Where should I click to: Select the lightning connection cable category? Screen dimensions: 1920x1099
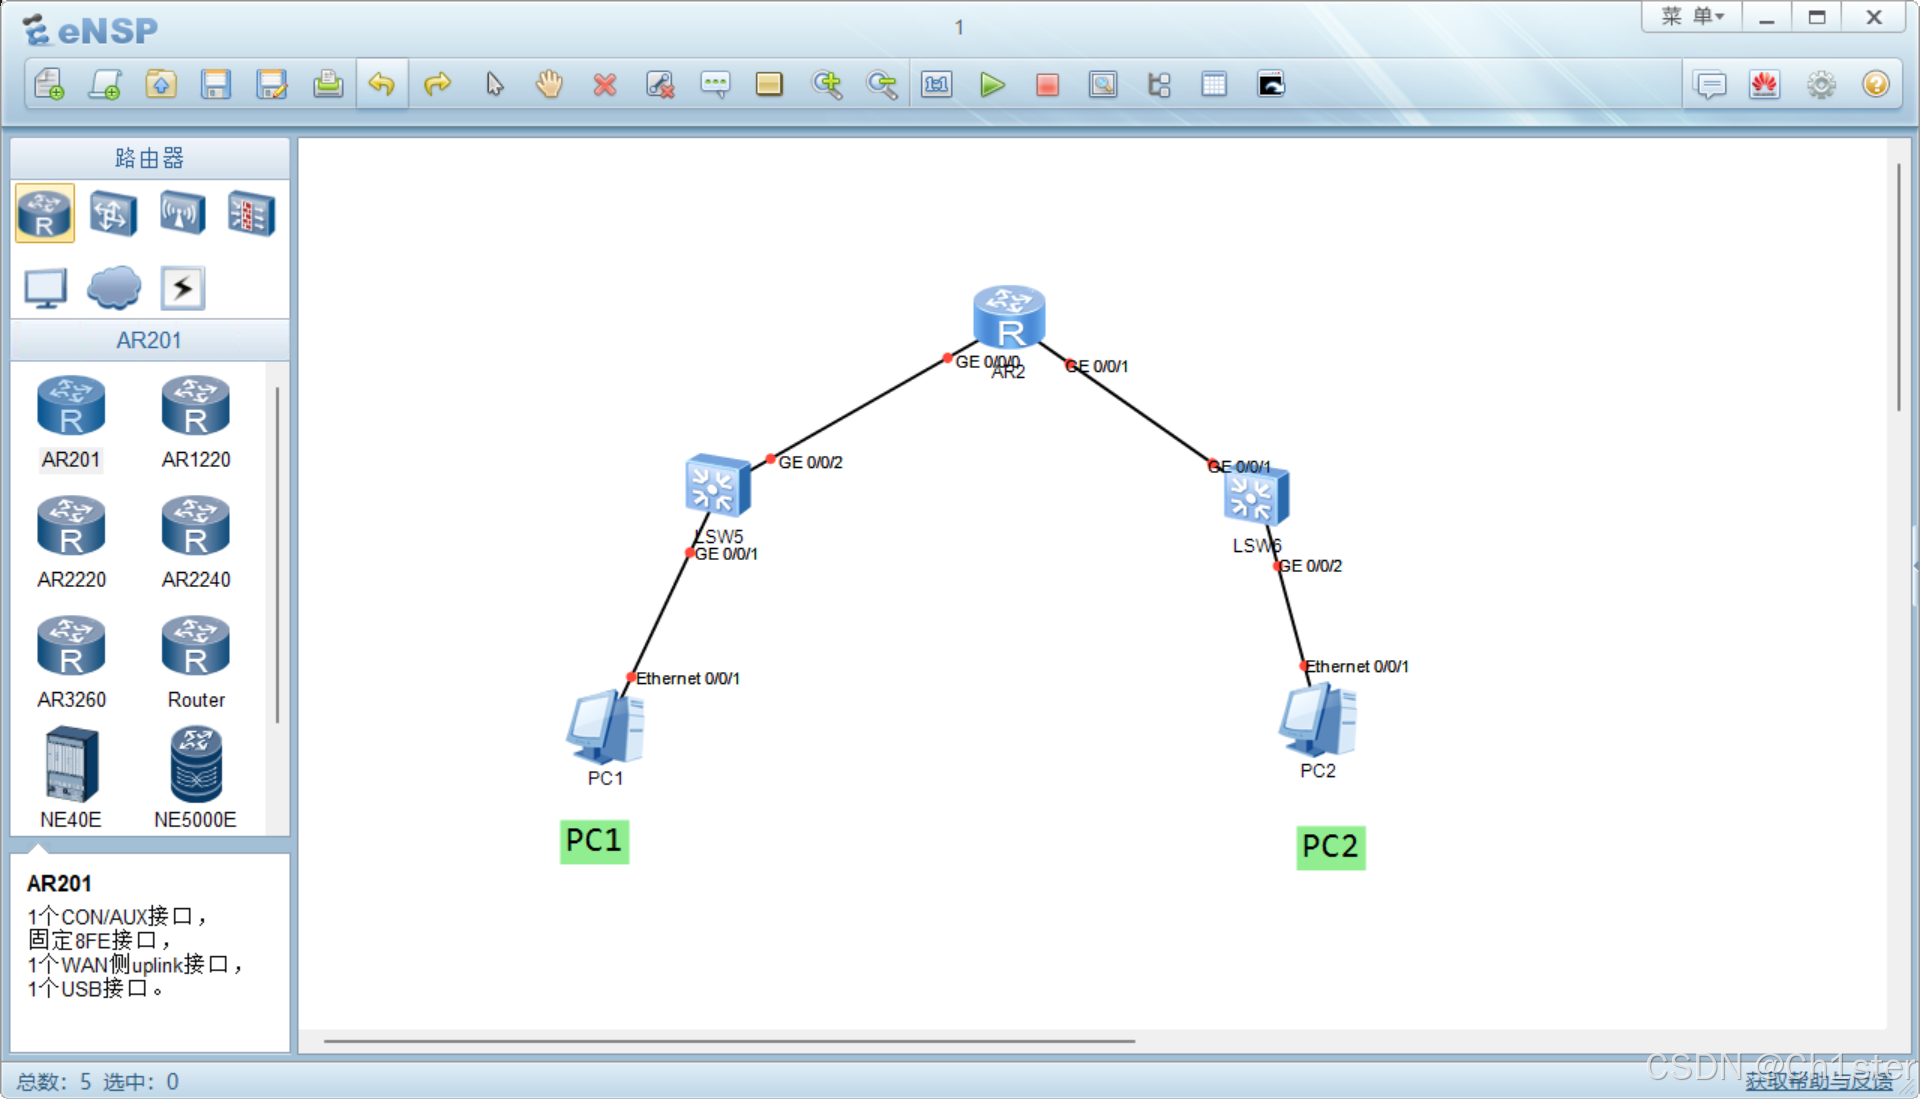click(183, 288)
